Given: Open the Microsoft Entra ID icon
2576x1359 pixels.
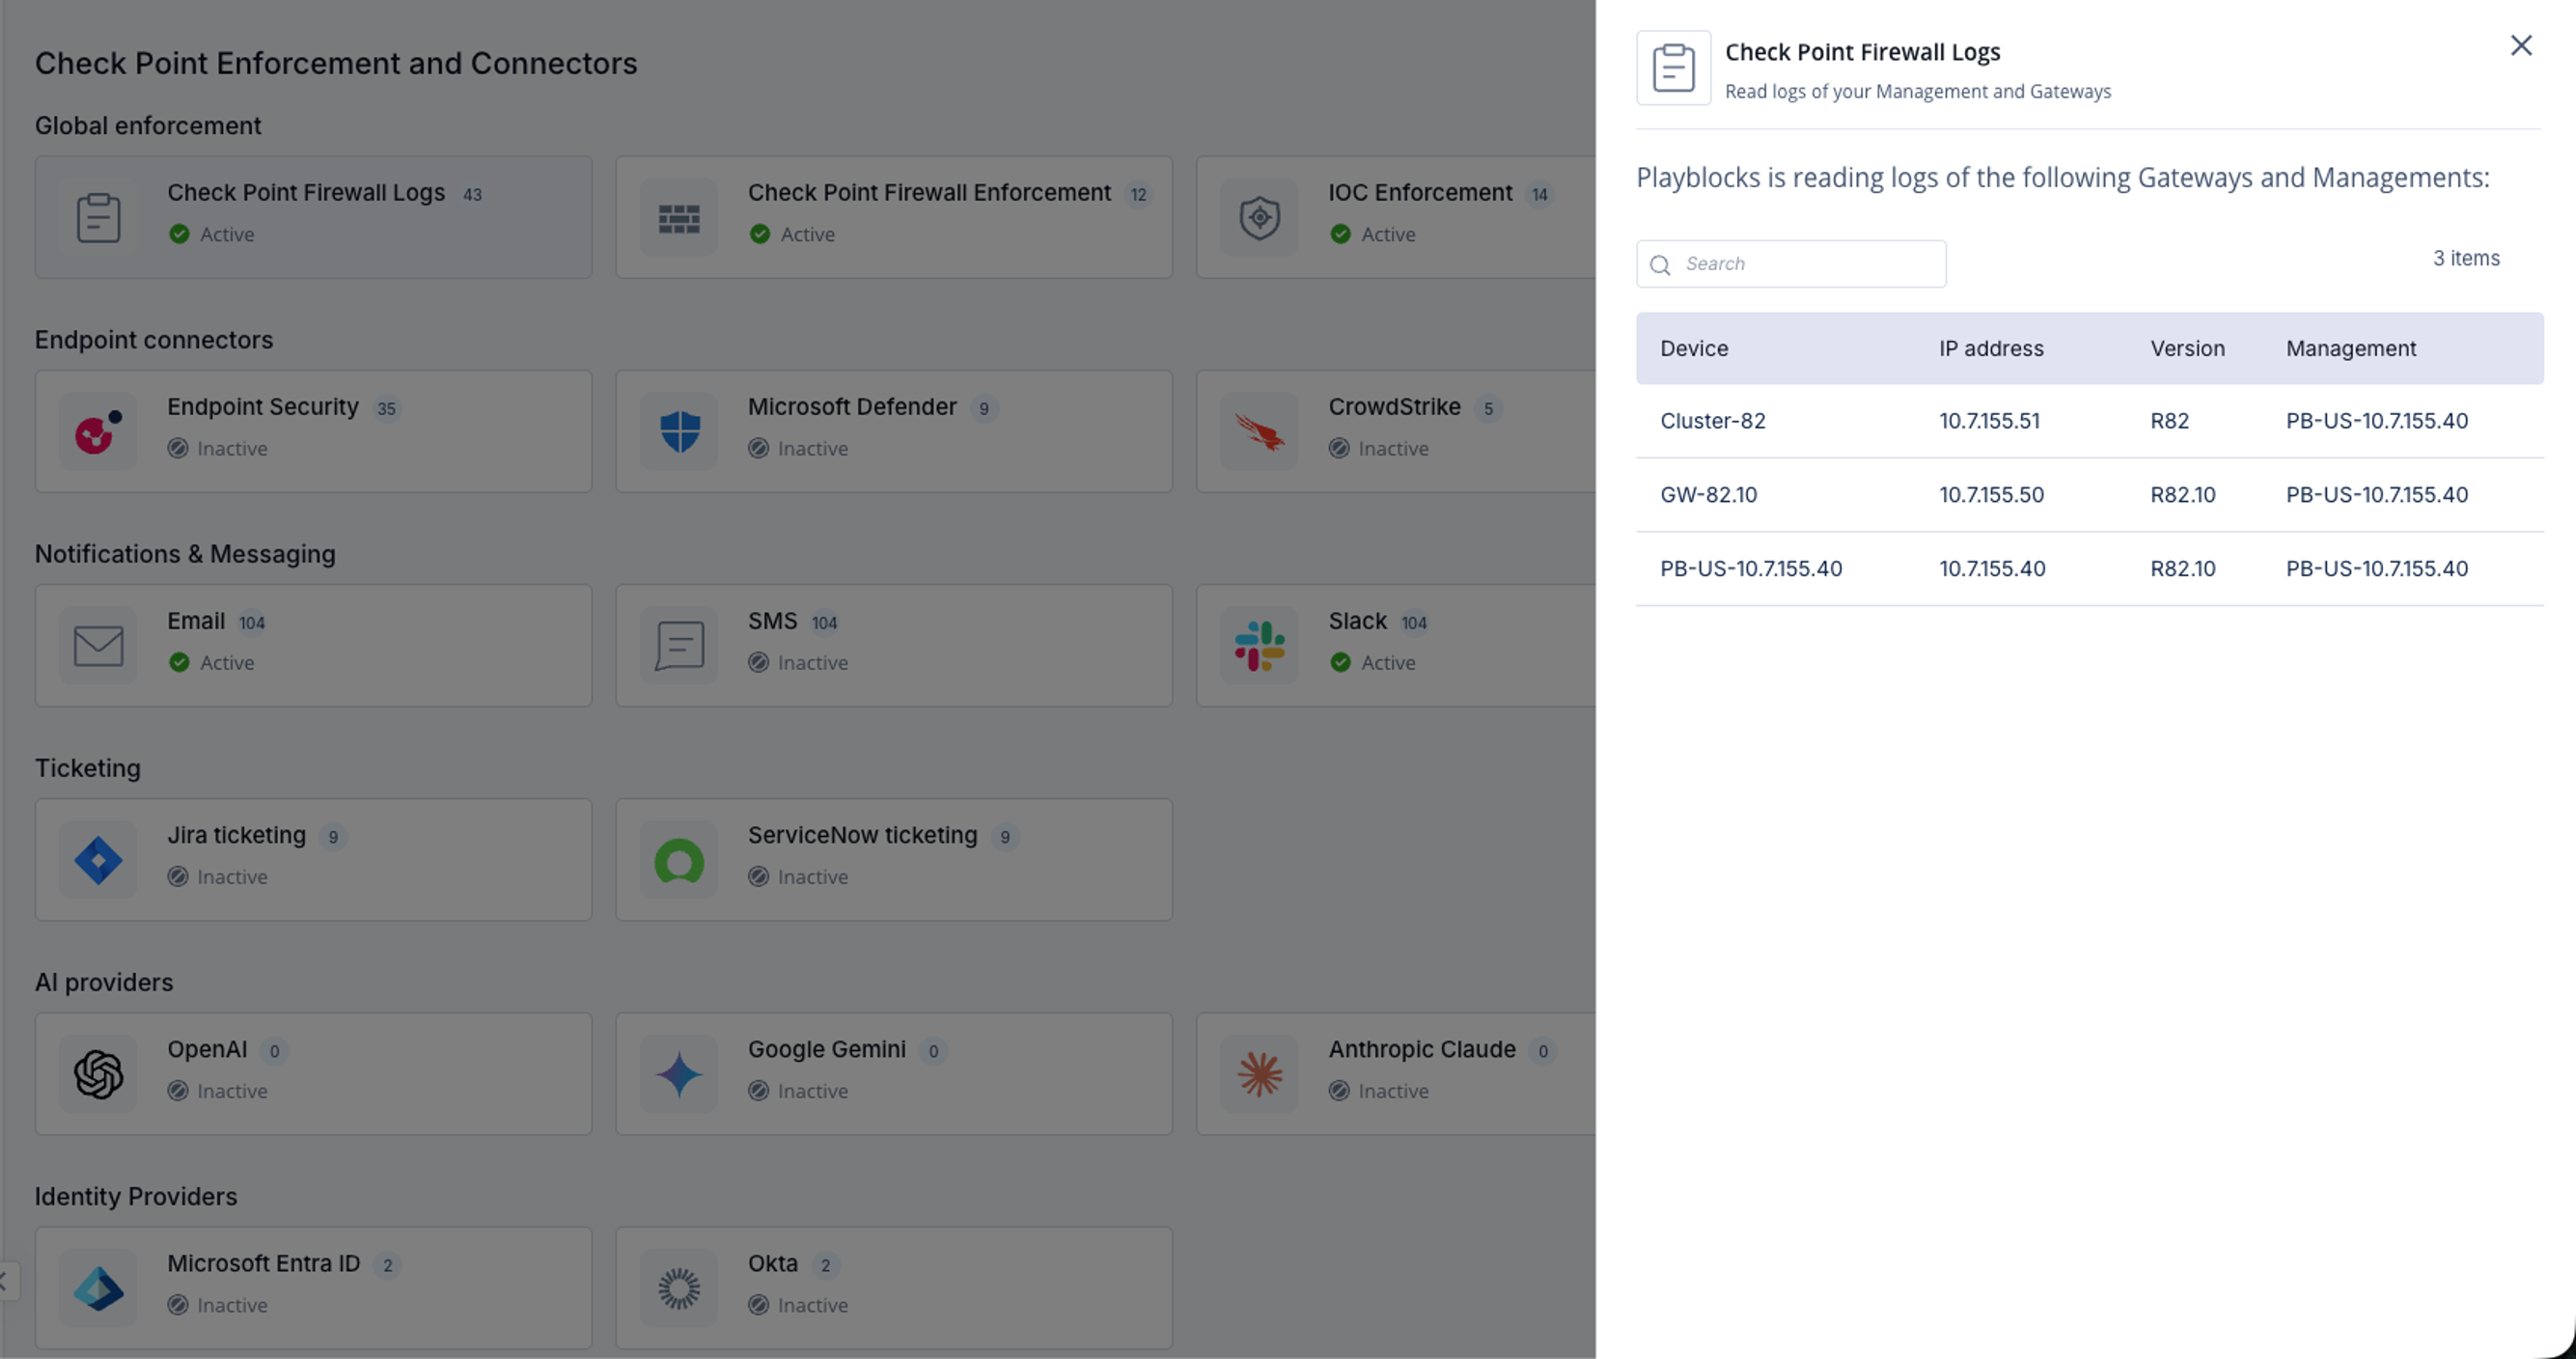Looking at the screenshot, I should coord(98,1288).
